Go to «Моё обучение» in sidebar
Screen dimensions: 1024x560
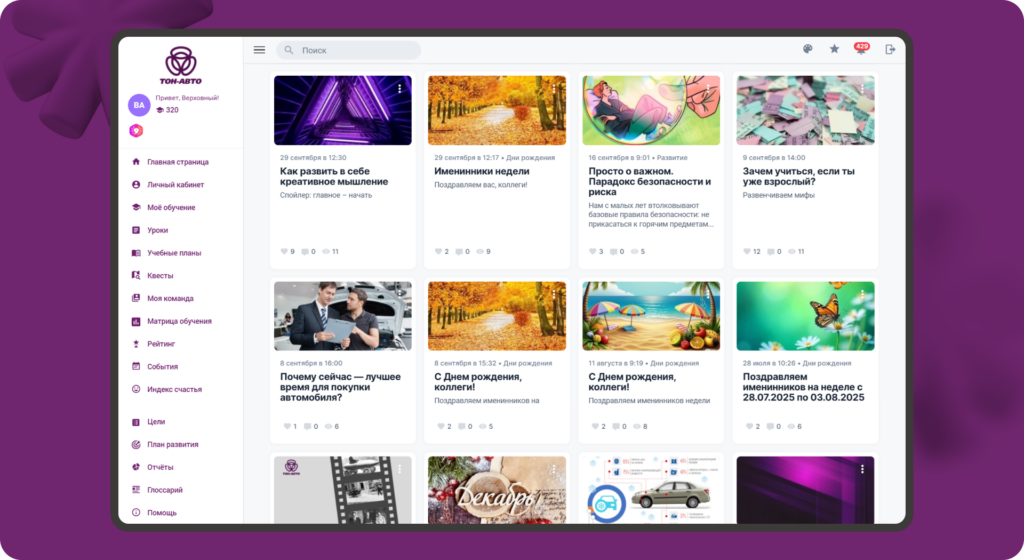(x=171, y=207)
